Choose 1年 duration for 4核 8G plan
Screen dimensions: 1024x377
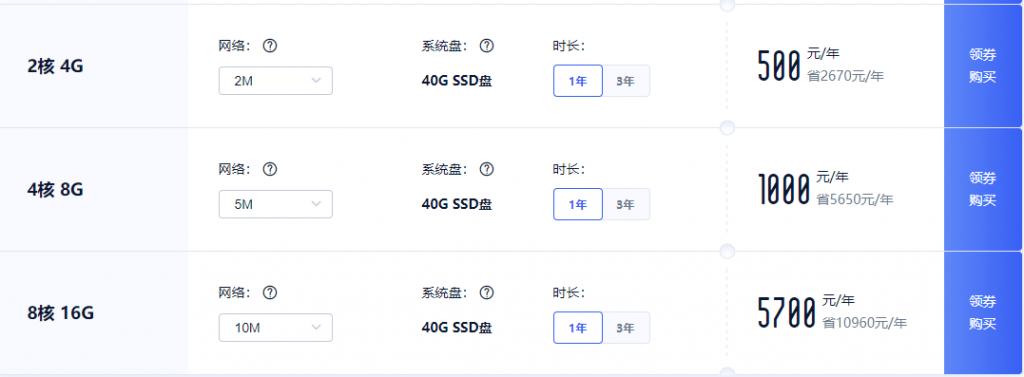pos(578,205)
